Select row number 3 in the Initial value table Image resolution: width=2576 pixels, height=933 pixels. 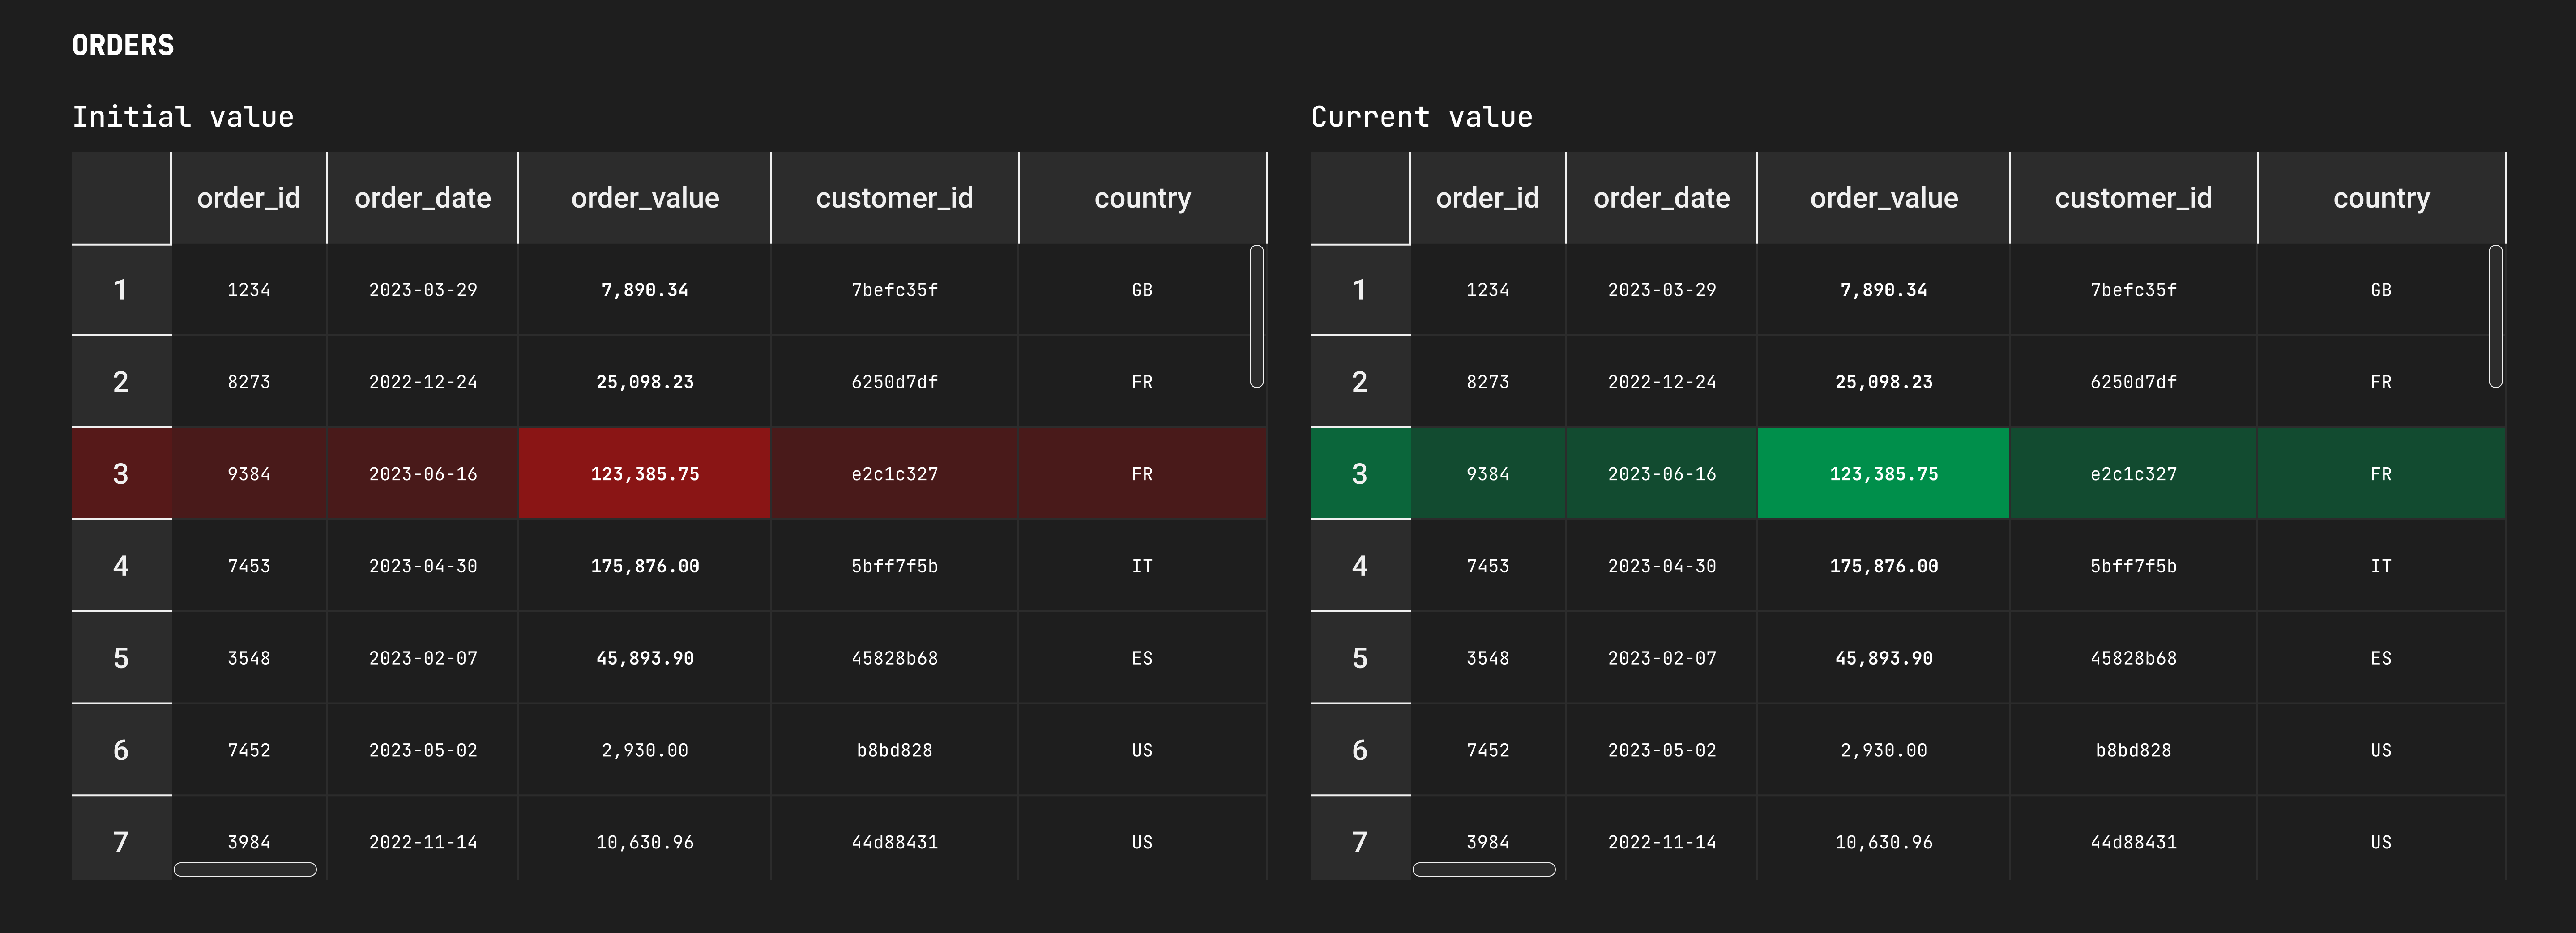tap(121, 474)
